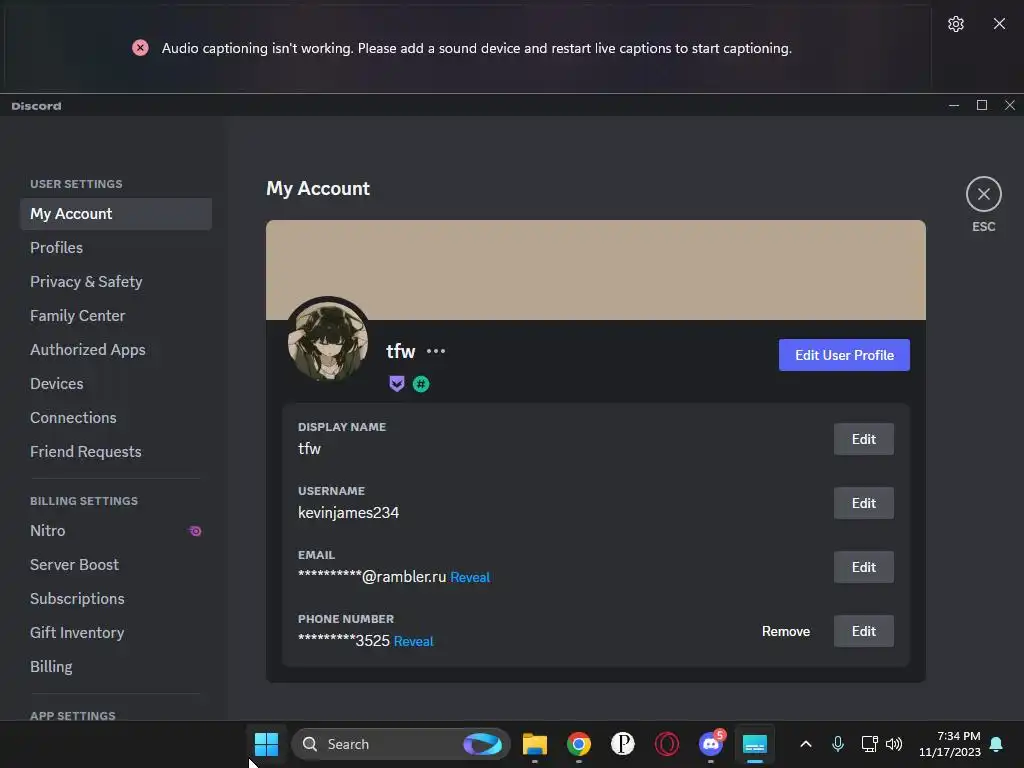This screenshot has height=768, width=1024.
Task: Click the tfw profile avatar picture
Action: (x=328, y=342)
